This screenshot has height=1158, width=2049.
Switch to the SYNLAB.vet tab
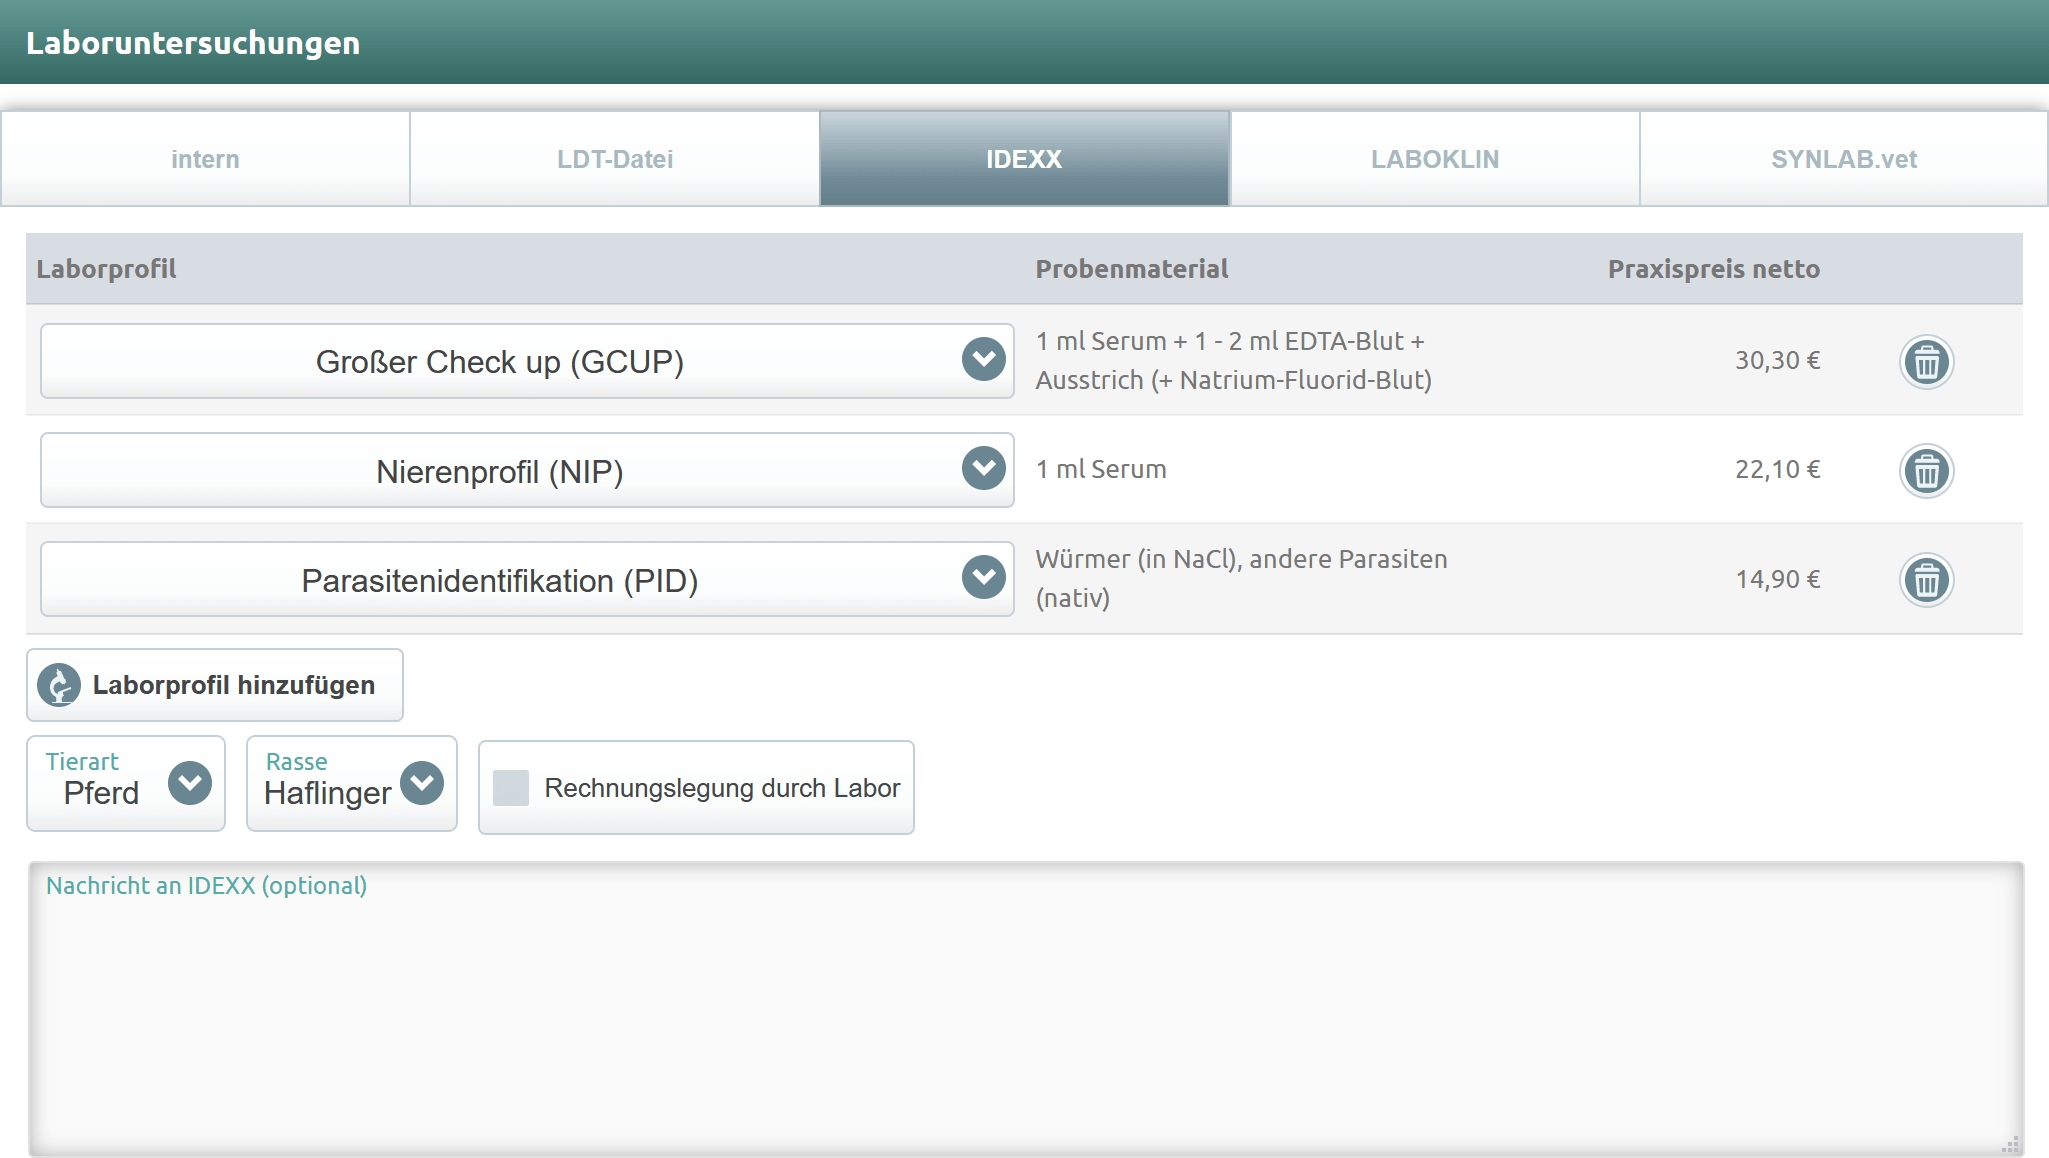[1843, 159]
